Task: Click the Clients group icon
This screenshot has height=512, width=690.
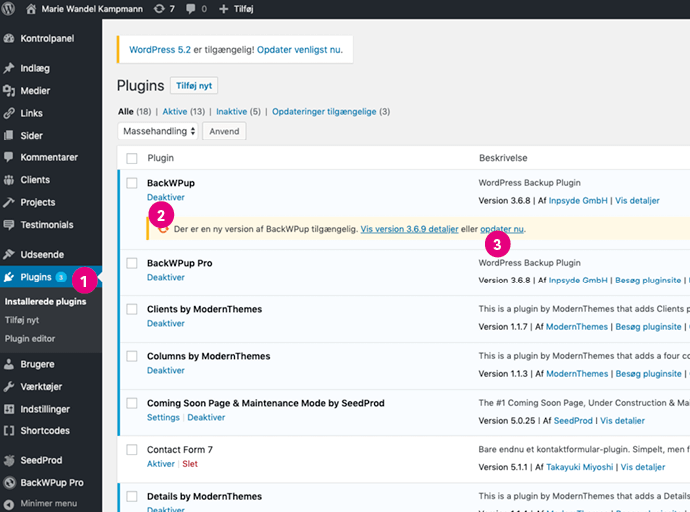Action: tap(9, 179)
